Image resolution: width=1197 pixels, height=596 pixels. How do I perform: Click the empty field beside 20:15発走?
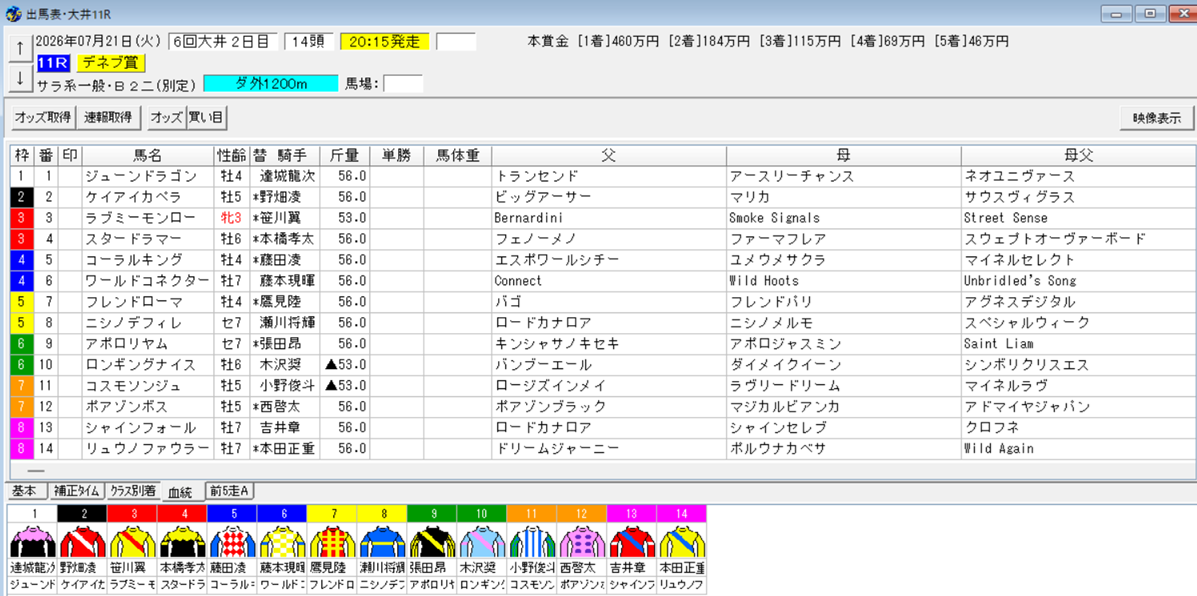tap(456, 41)
